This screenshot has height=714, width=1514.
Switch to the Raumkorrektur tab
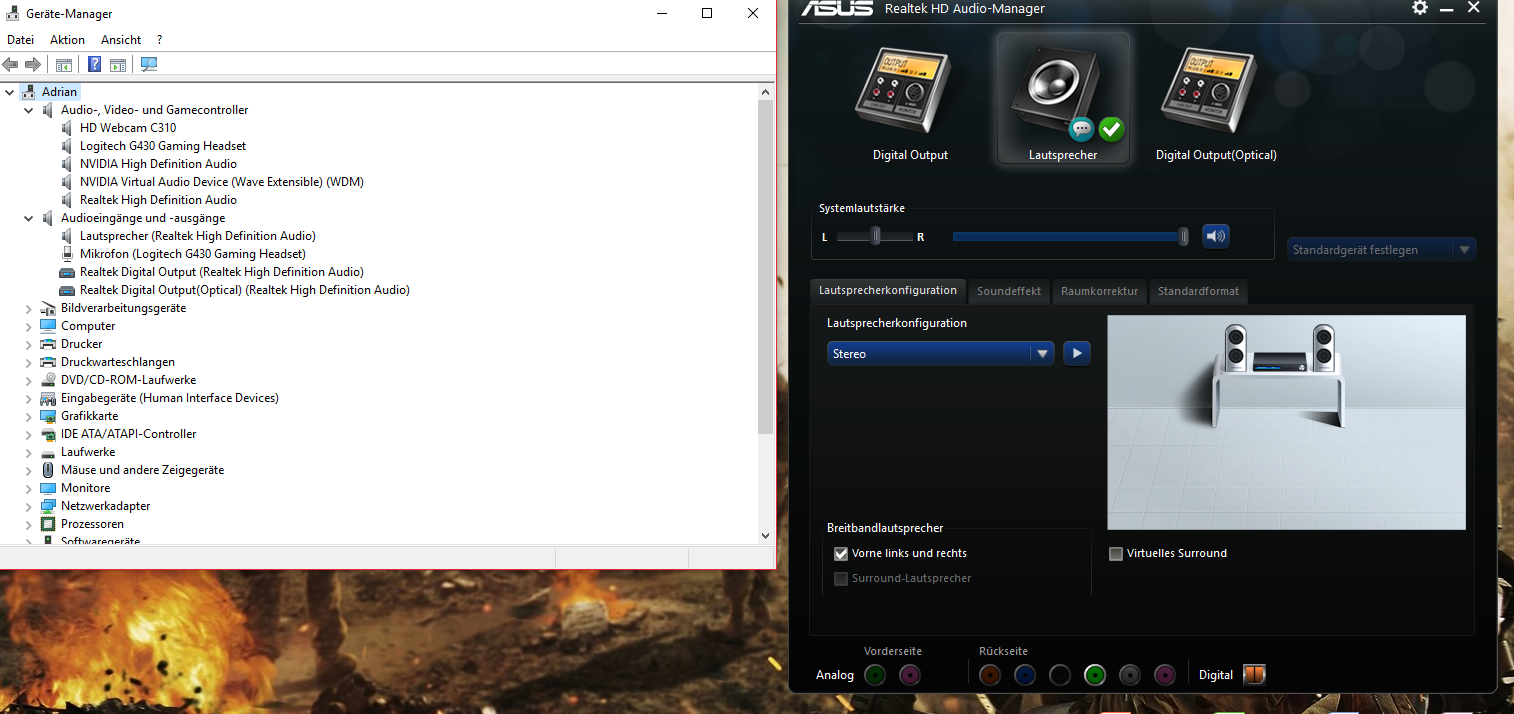pos(1099,291)
